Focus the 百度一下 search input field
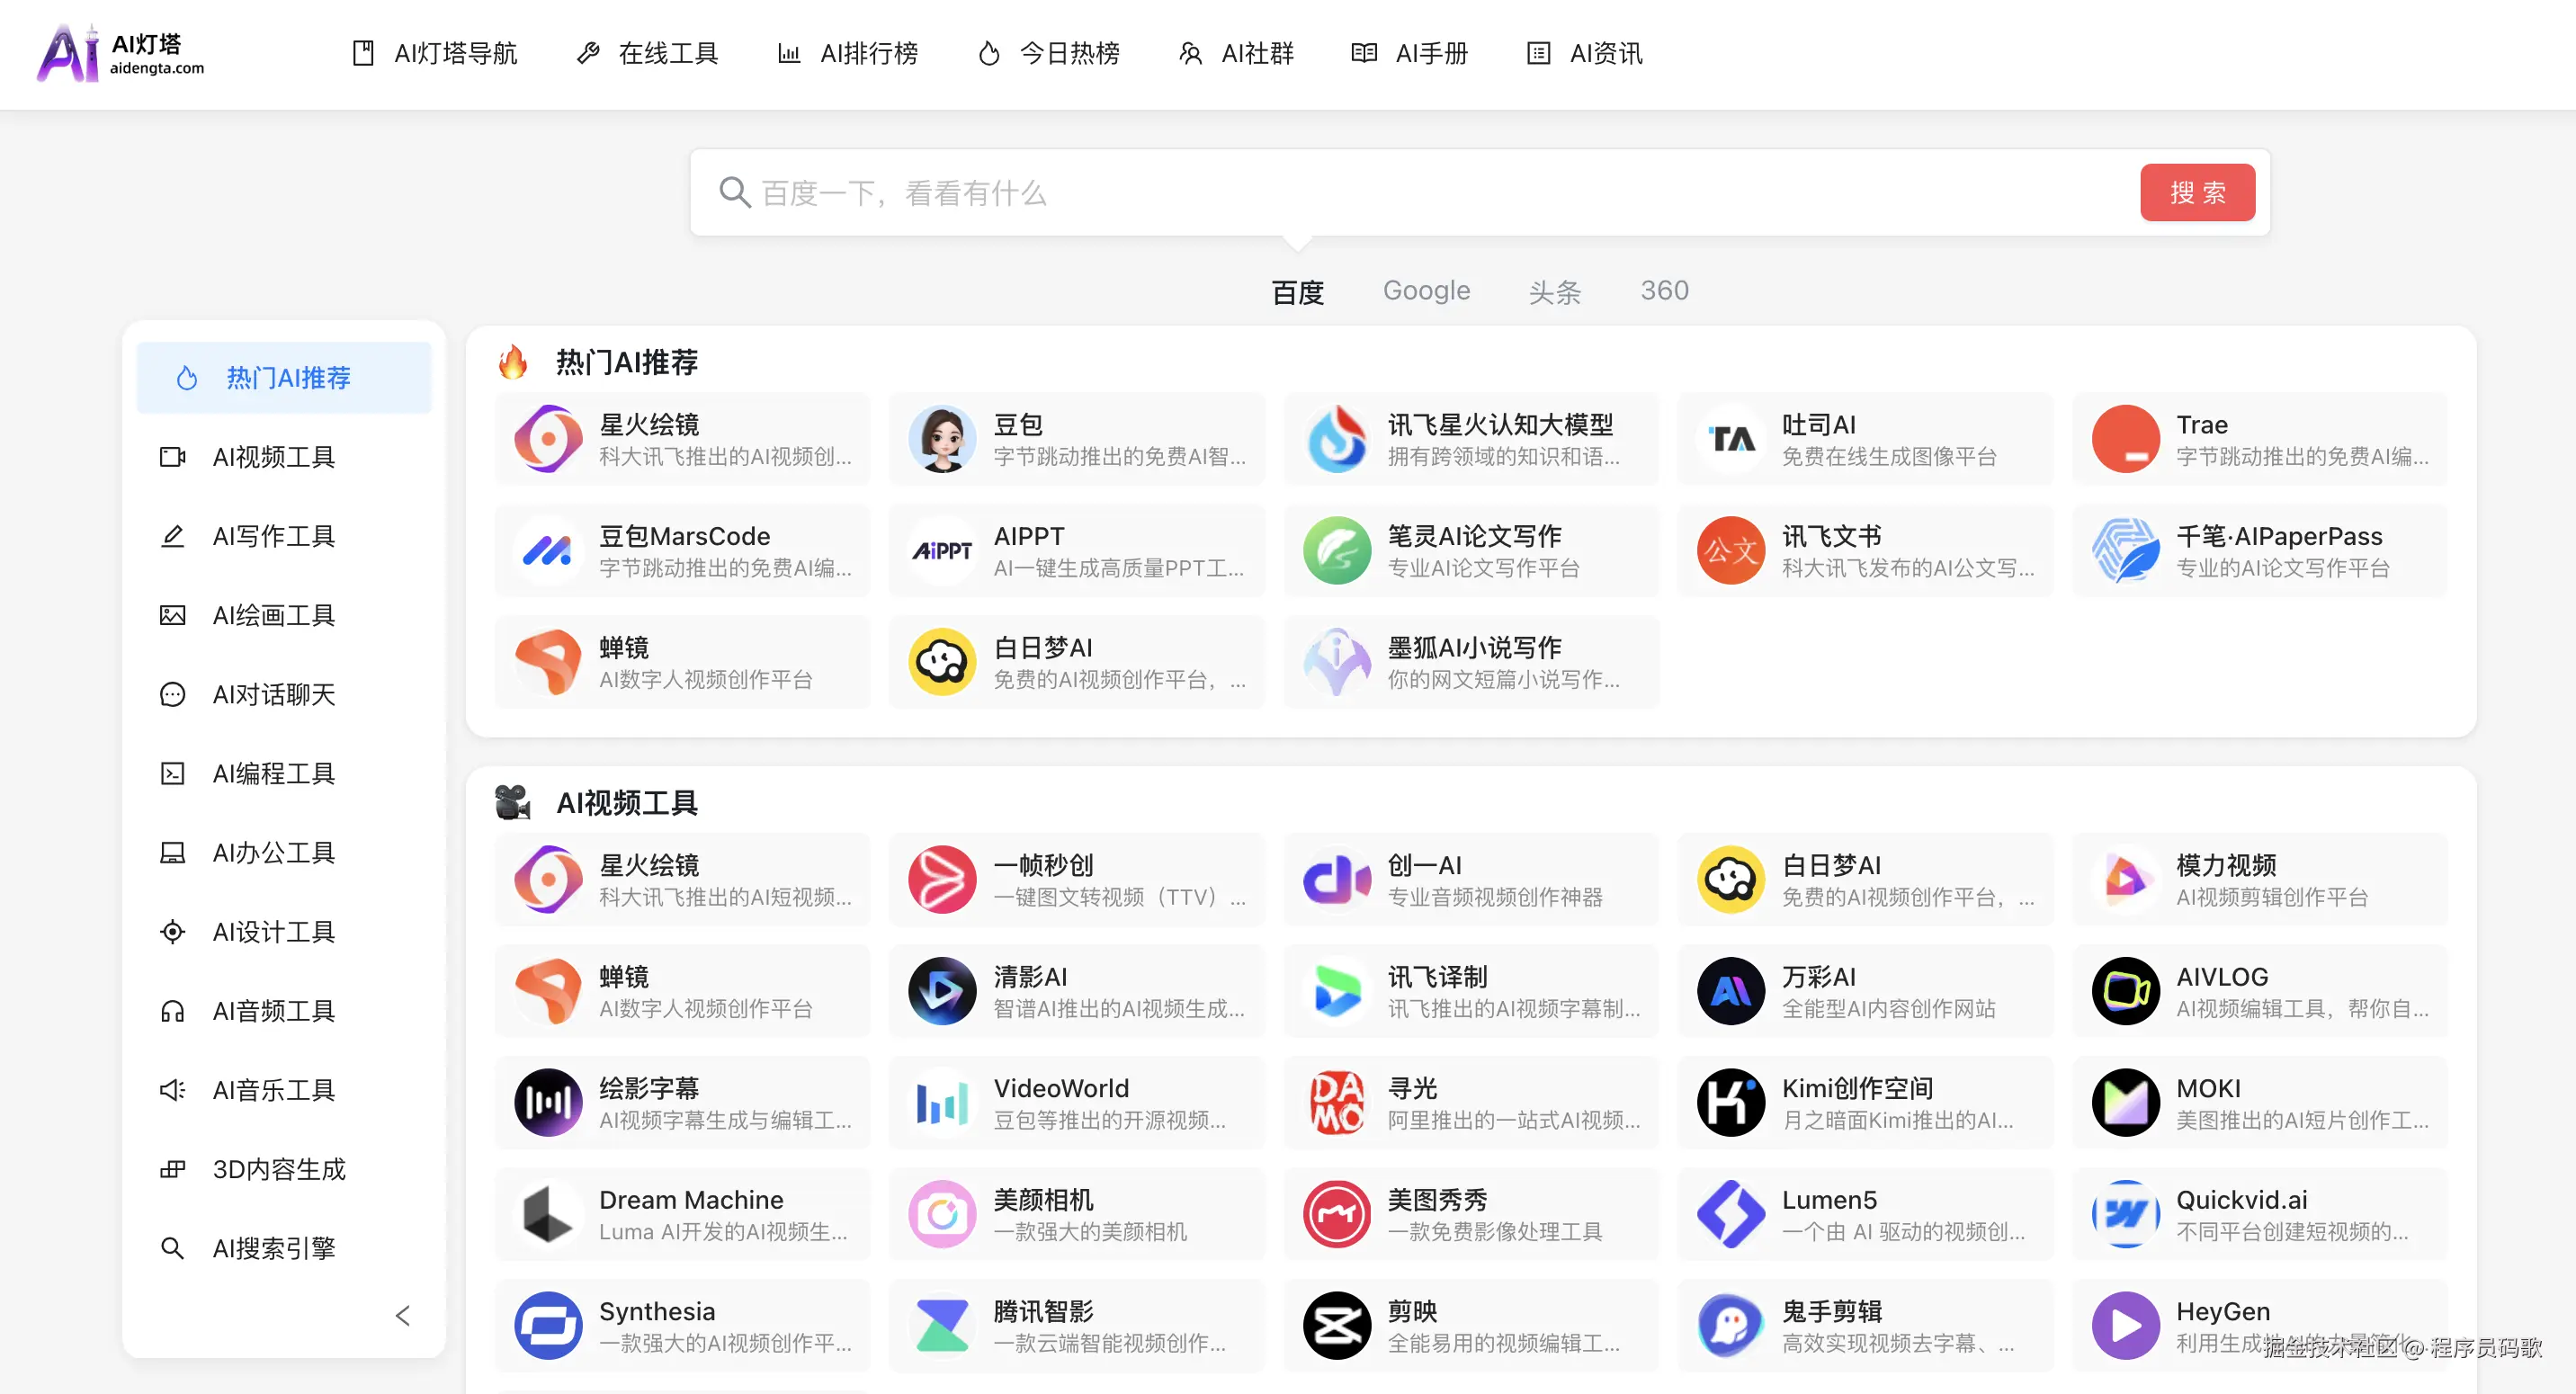Viewport: 2576px width, 1394px height. 1400,193
